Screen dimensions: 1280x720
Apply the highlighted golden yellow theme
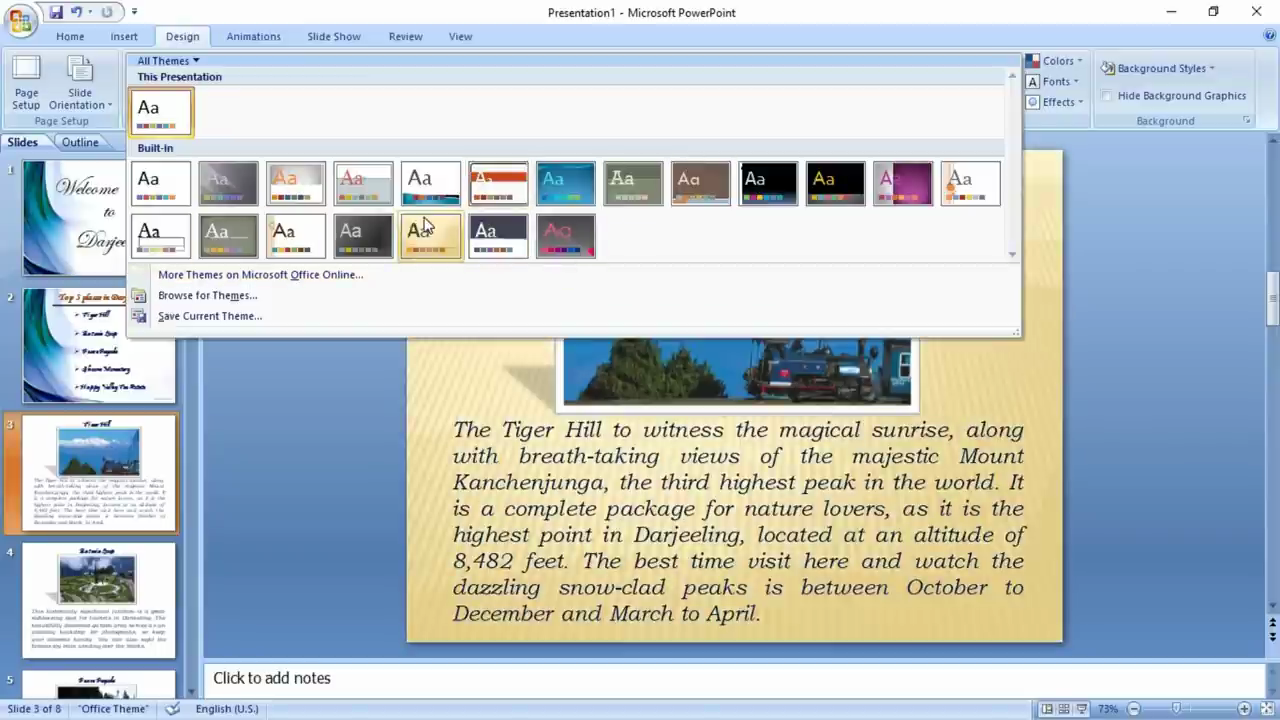[431, 236]
